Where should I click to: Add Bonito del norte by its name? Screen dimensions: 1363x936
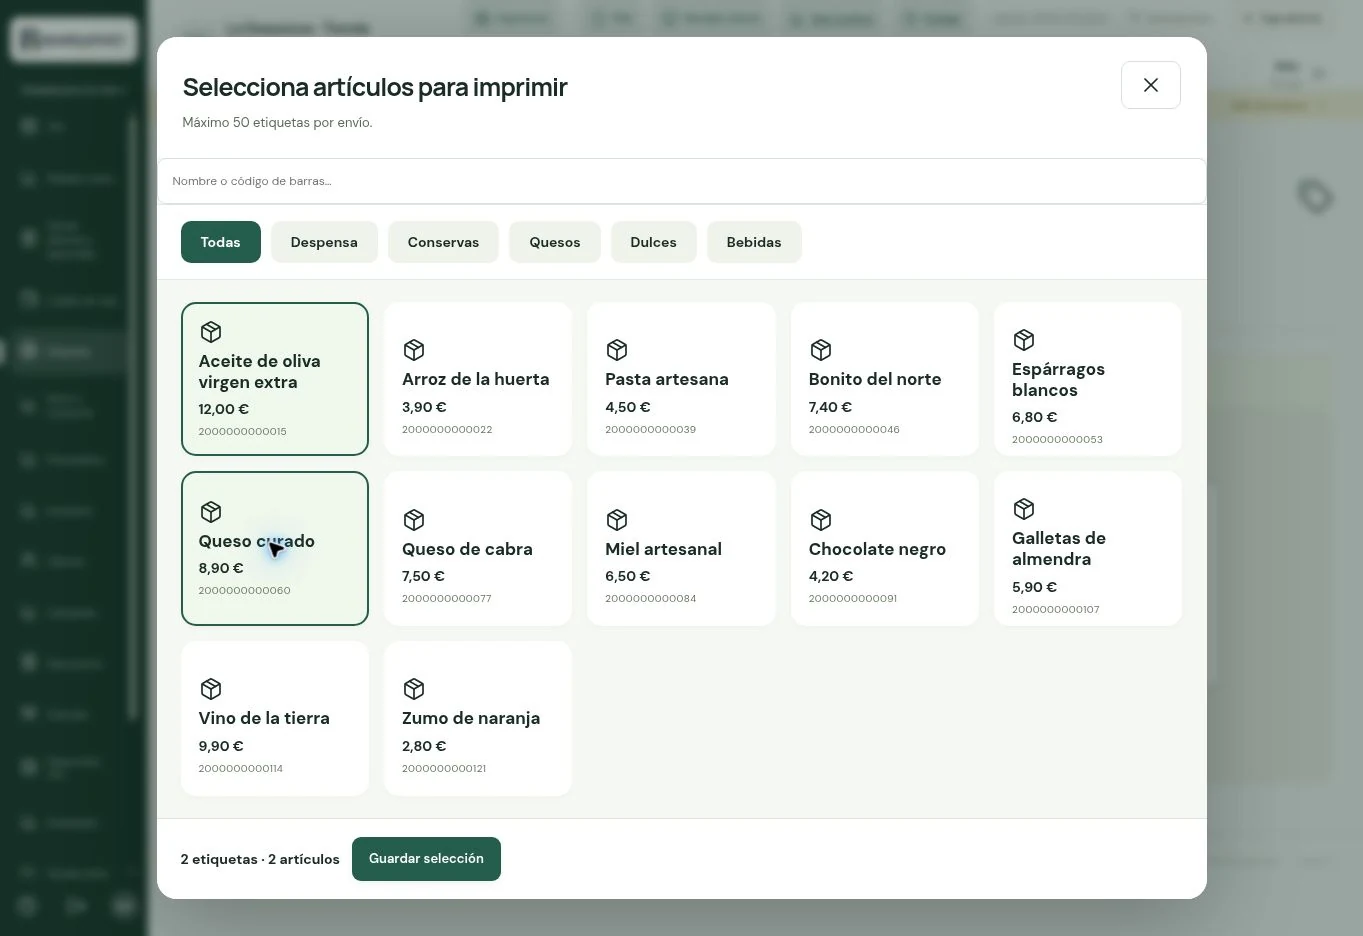click(875, 379)
